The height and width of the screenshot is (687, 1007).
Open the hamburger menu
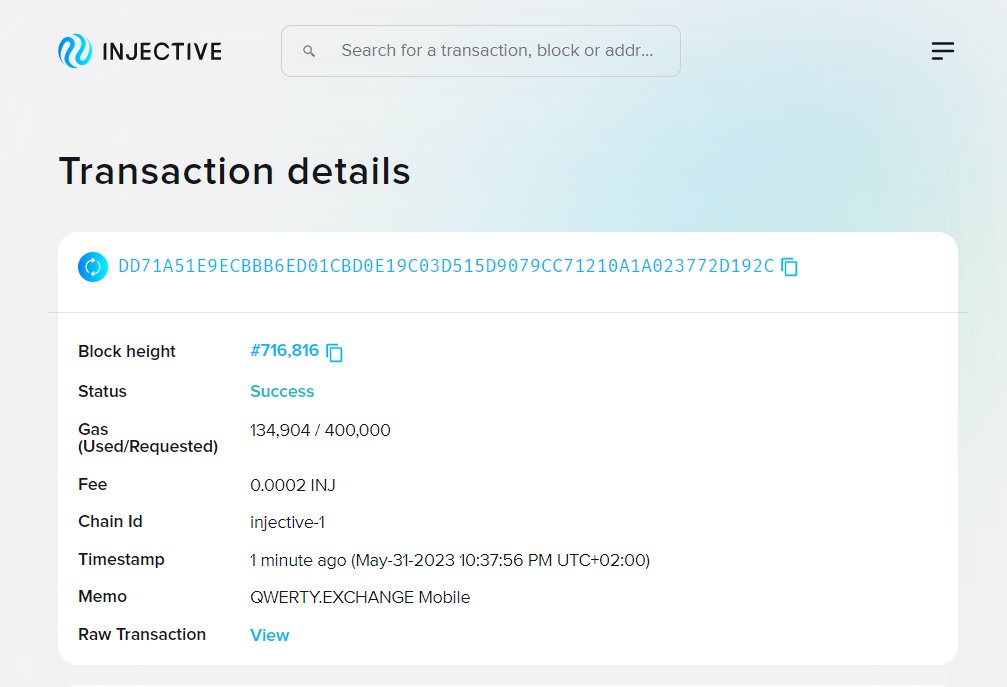[943, 51]
